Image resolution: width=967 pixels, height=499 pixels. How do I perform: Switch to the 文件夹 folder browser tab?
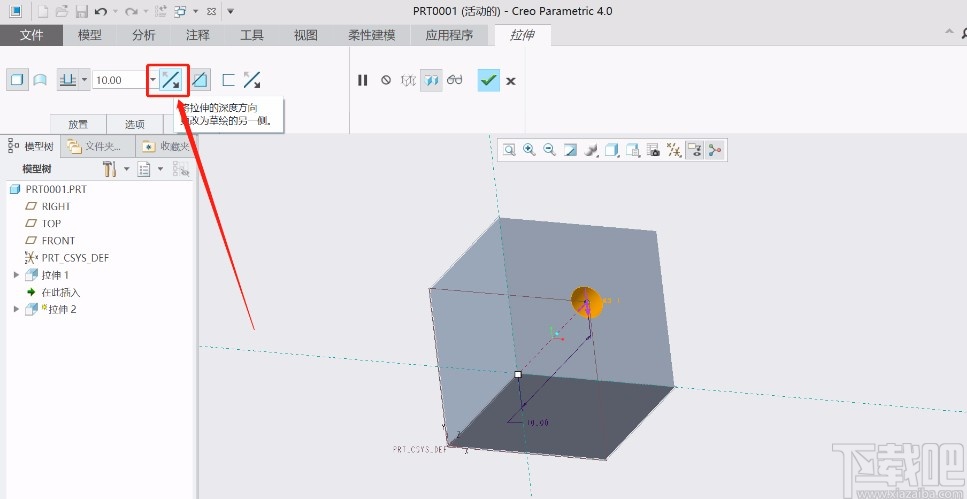coord(99,146)
